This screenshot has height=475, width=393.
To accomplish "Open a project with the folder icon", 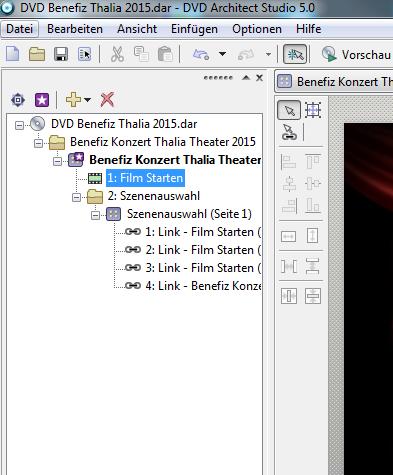I will click(x=37, y=54).
